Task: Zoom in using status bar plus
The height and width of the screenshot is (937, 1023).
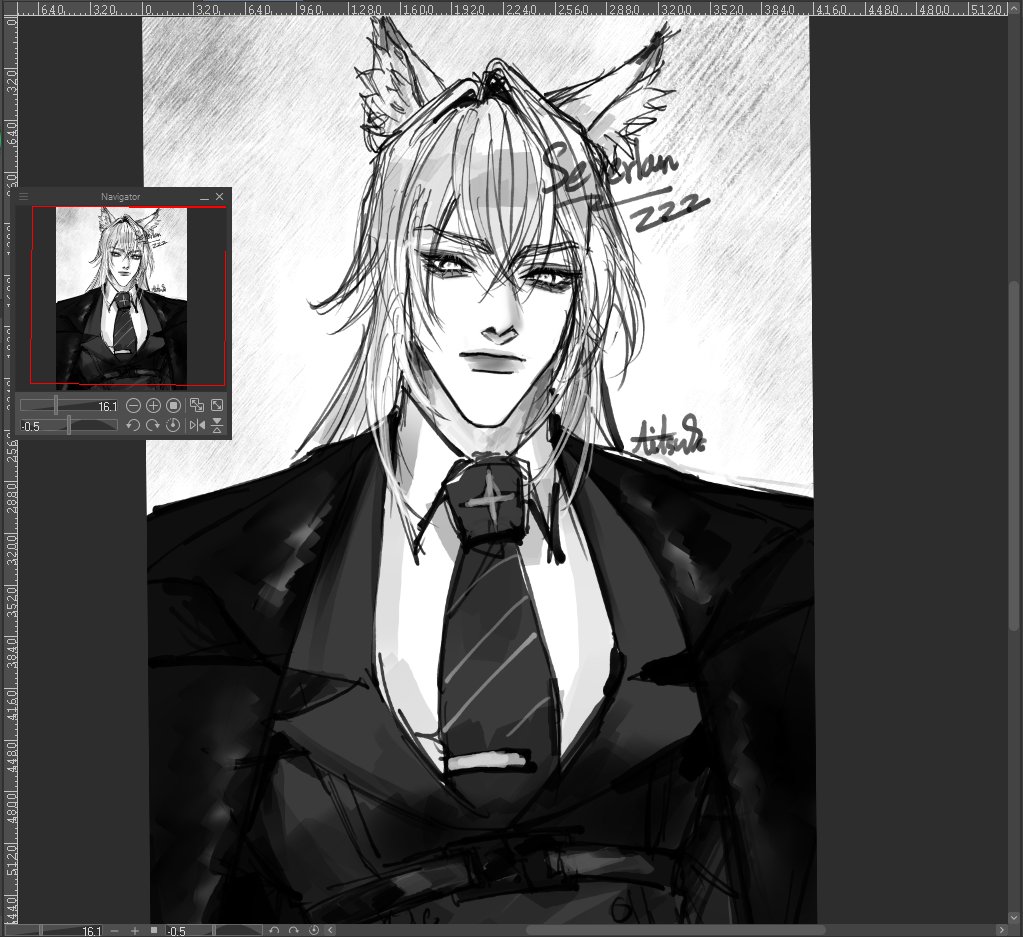Action: (x=134, y=930)
